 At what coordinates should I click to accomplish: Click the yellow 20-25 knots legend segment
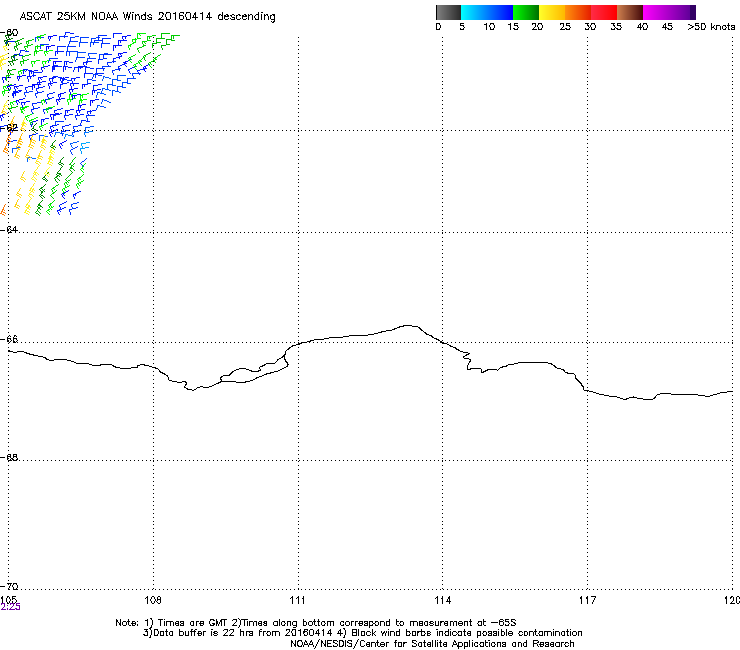pyautogui.click(x=552, y=12)
